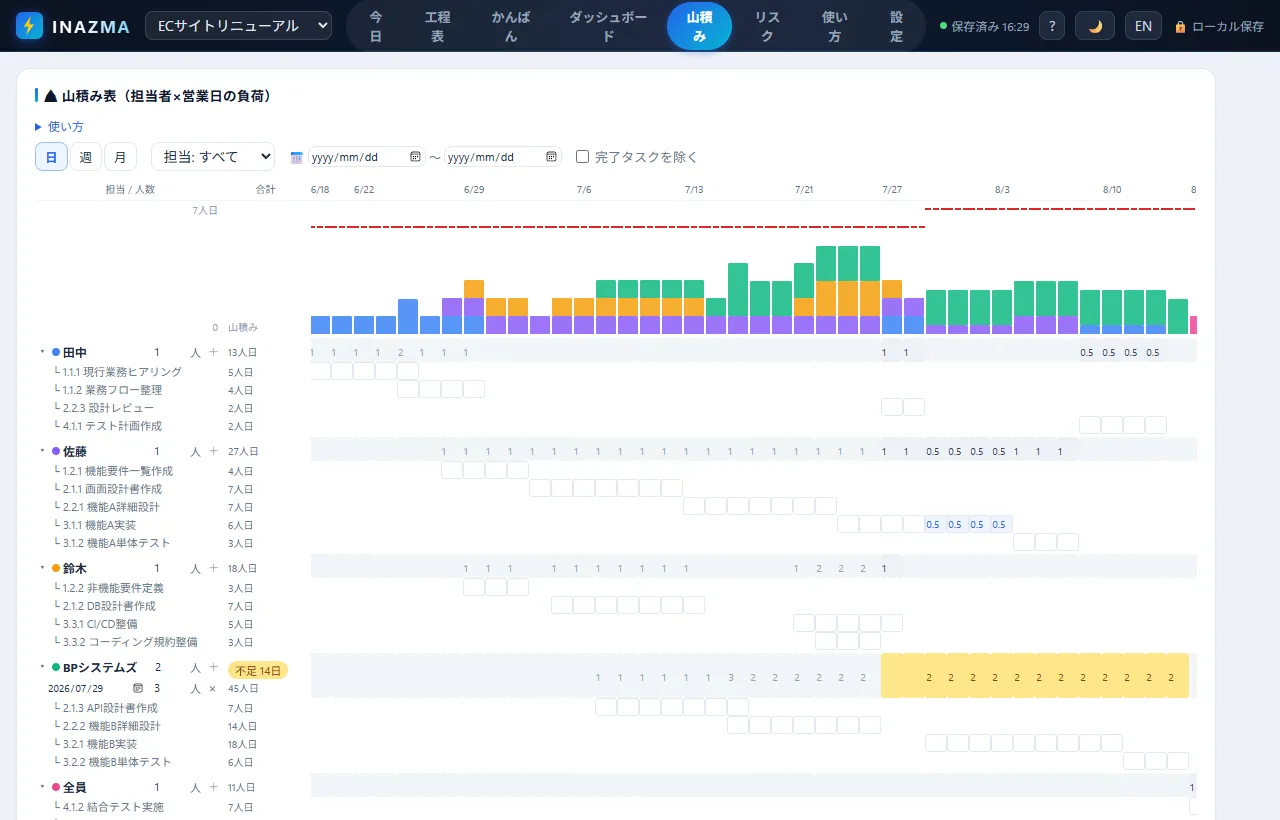
Task: Open the 担当: すべて filter dropdown
Action: [x=213, y=156]
